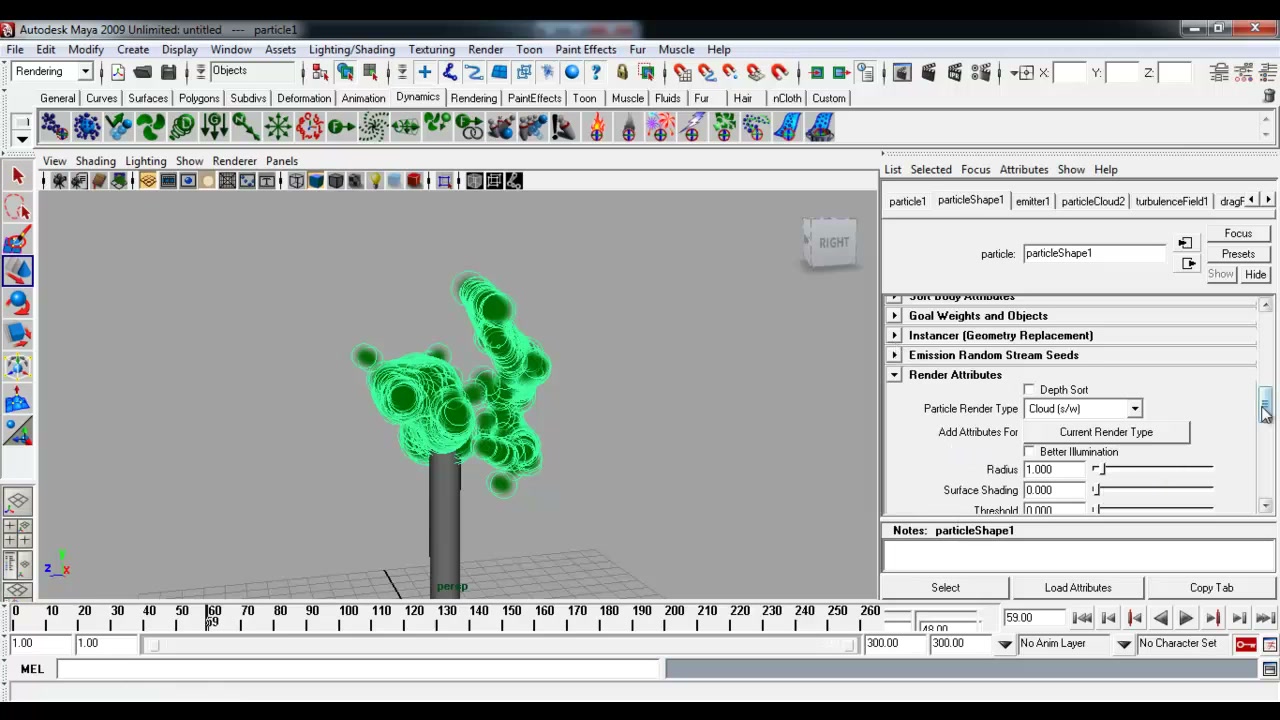
Task: Enable the Better Illumination checkbox
Action: point(1029,452)
